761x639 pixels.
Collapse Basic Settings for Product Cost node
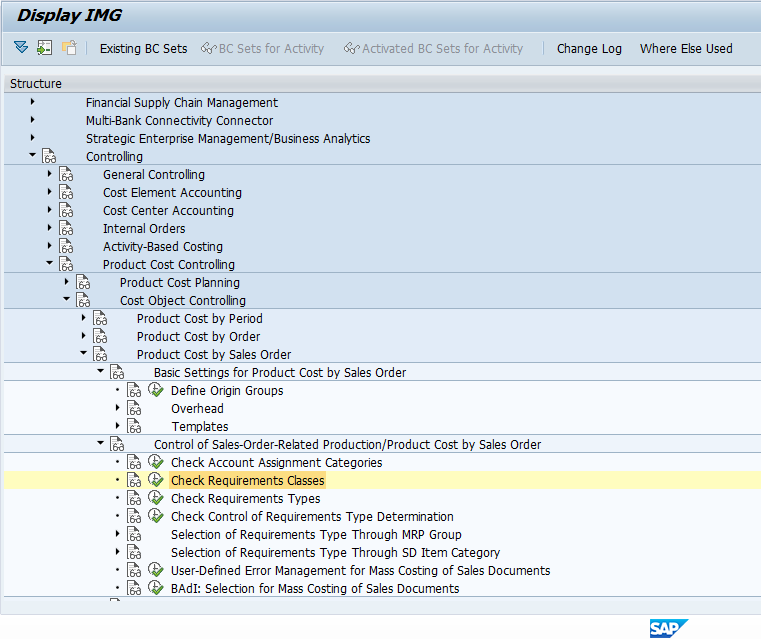pos(100,371)
